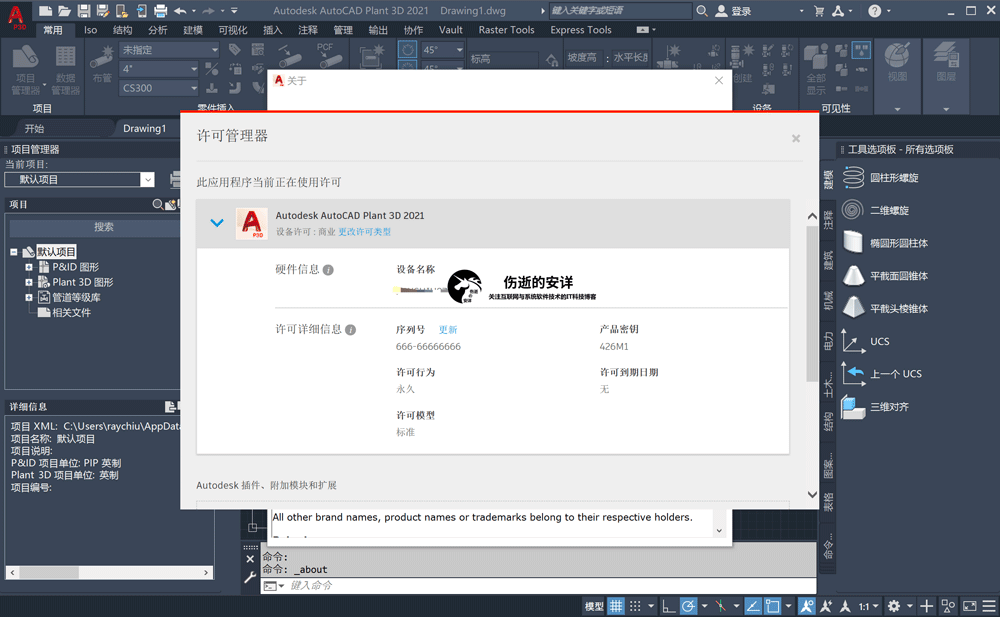Open the Express Tools ribbon tab

click(580, 30)
